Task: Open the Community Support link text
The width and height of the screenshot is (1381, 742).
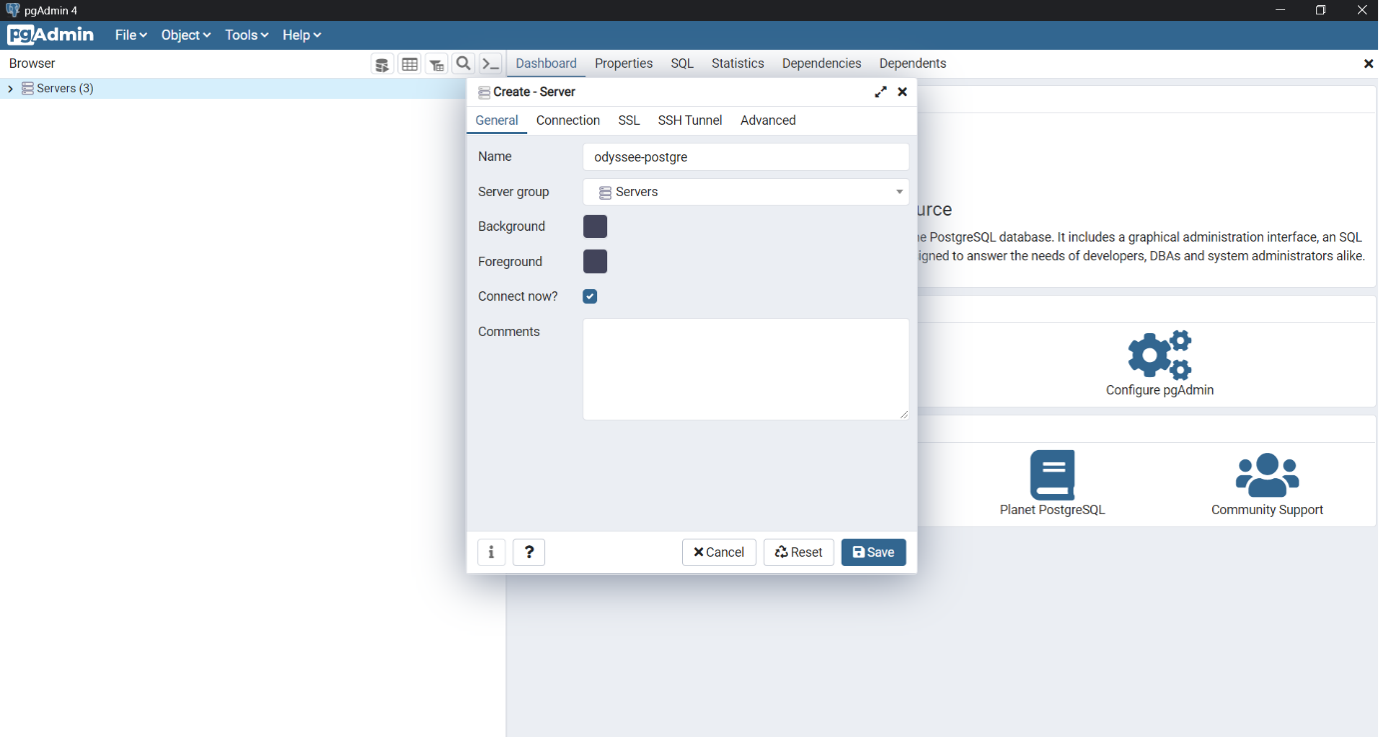Action: (1267, 510)
